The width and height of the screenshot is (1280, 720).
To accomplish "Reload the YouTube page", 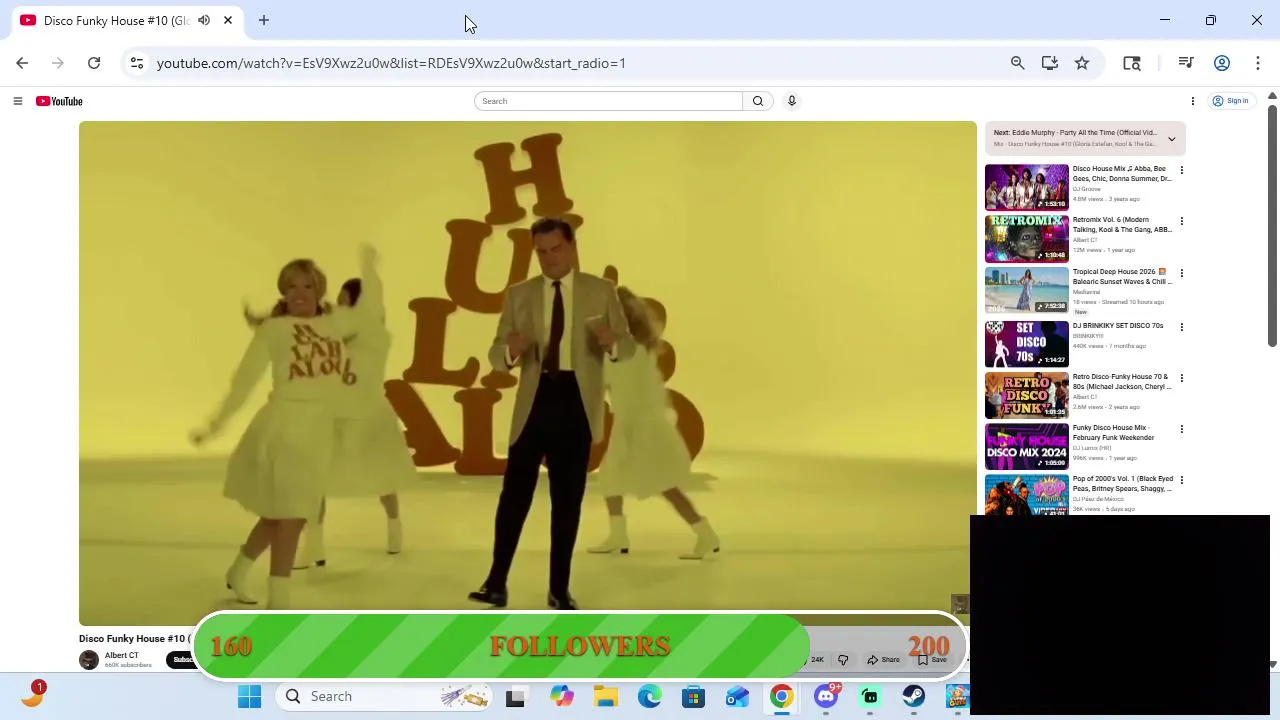I will [x=94, y=63].
